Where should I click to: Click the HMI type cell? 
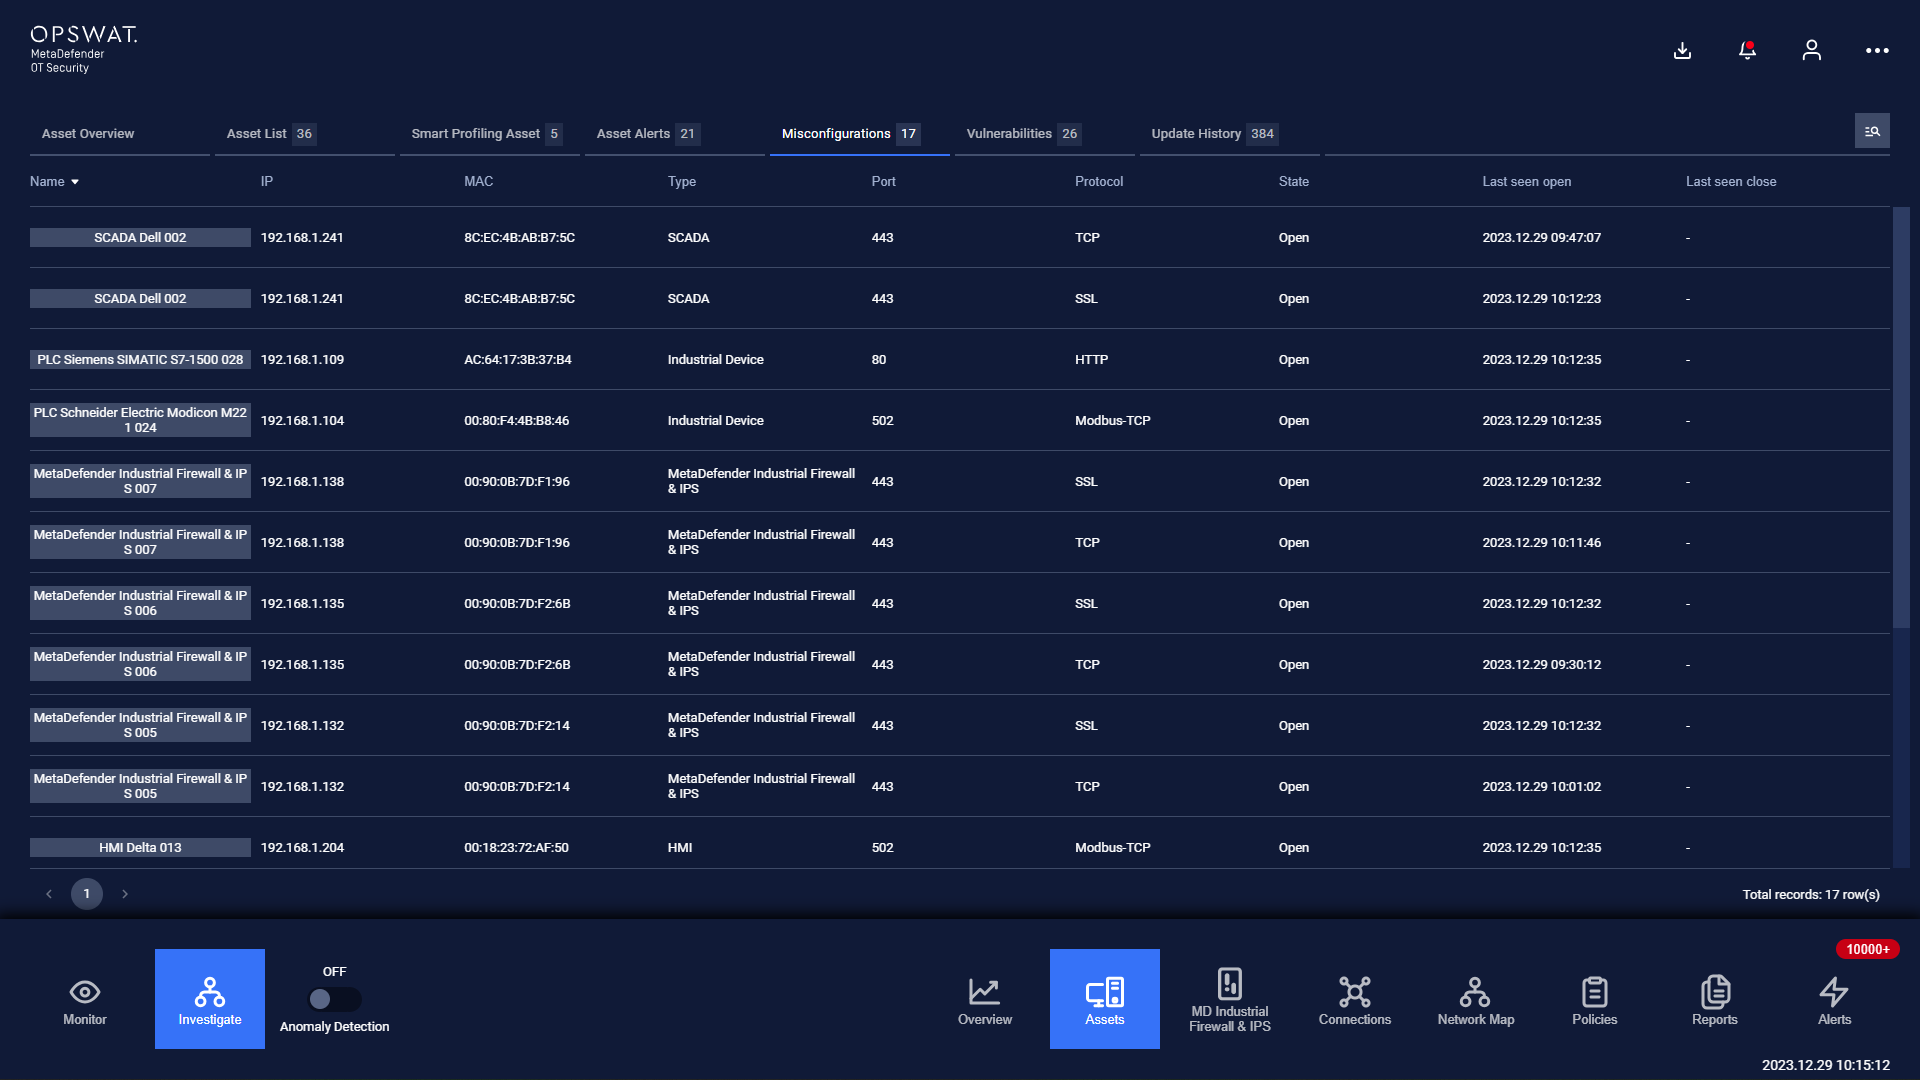(x=680, y=848)
